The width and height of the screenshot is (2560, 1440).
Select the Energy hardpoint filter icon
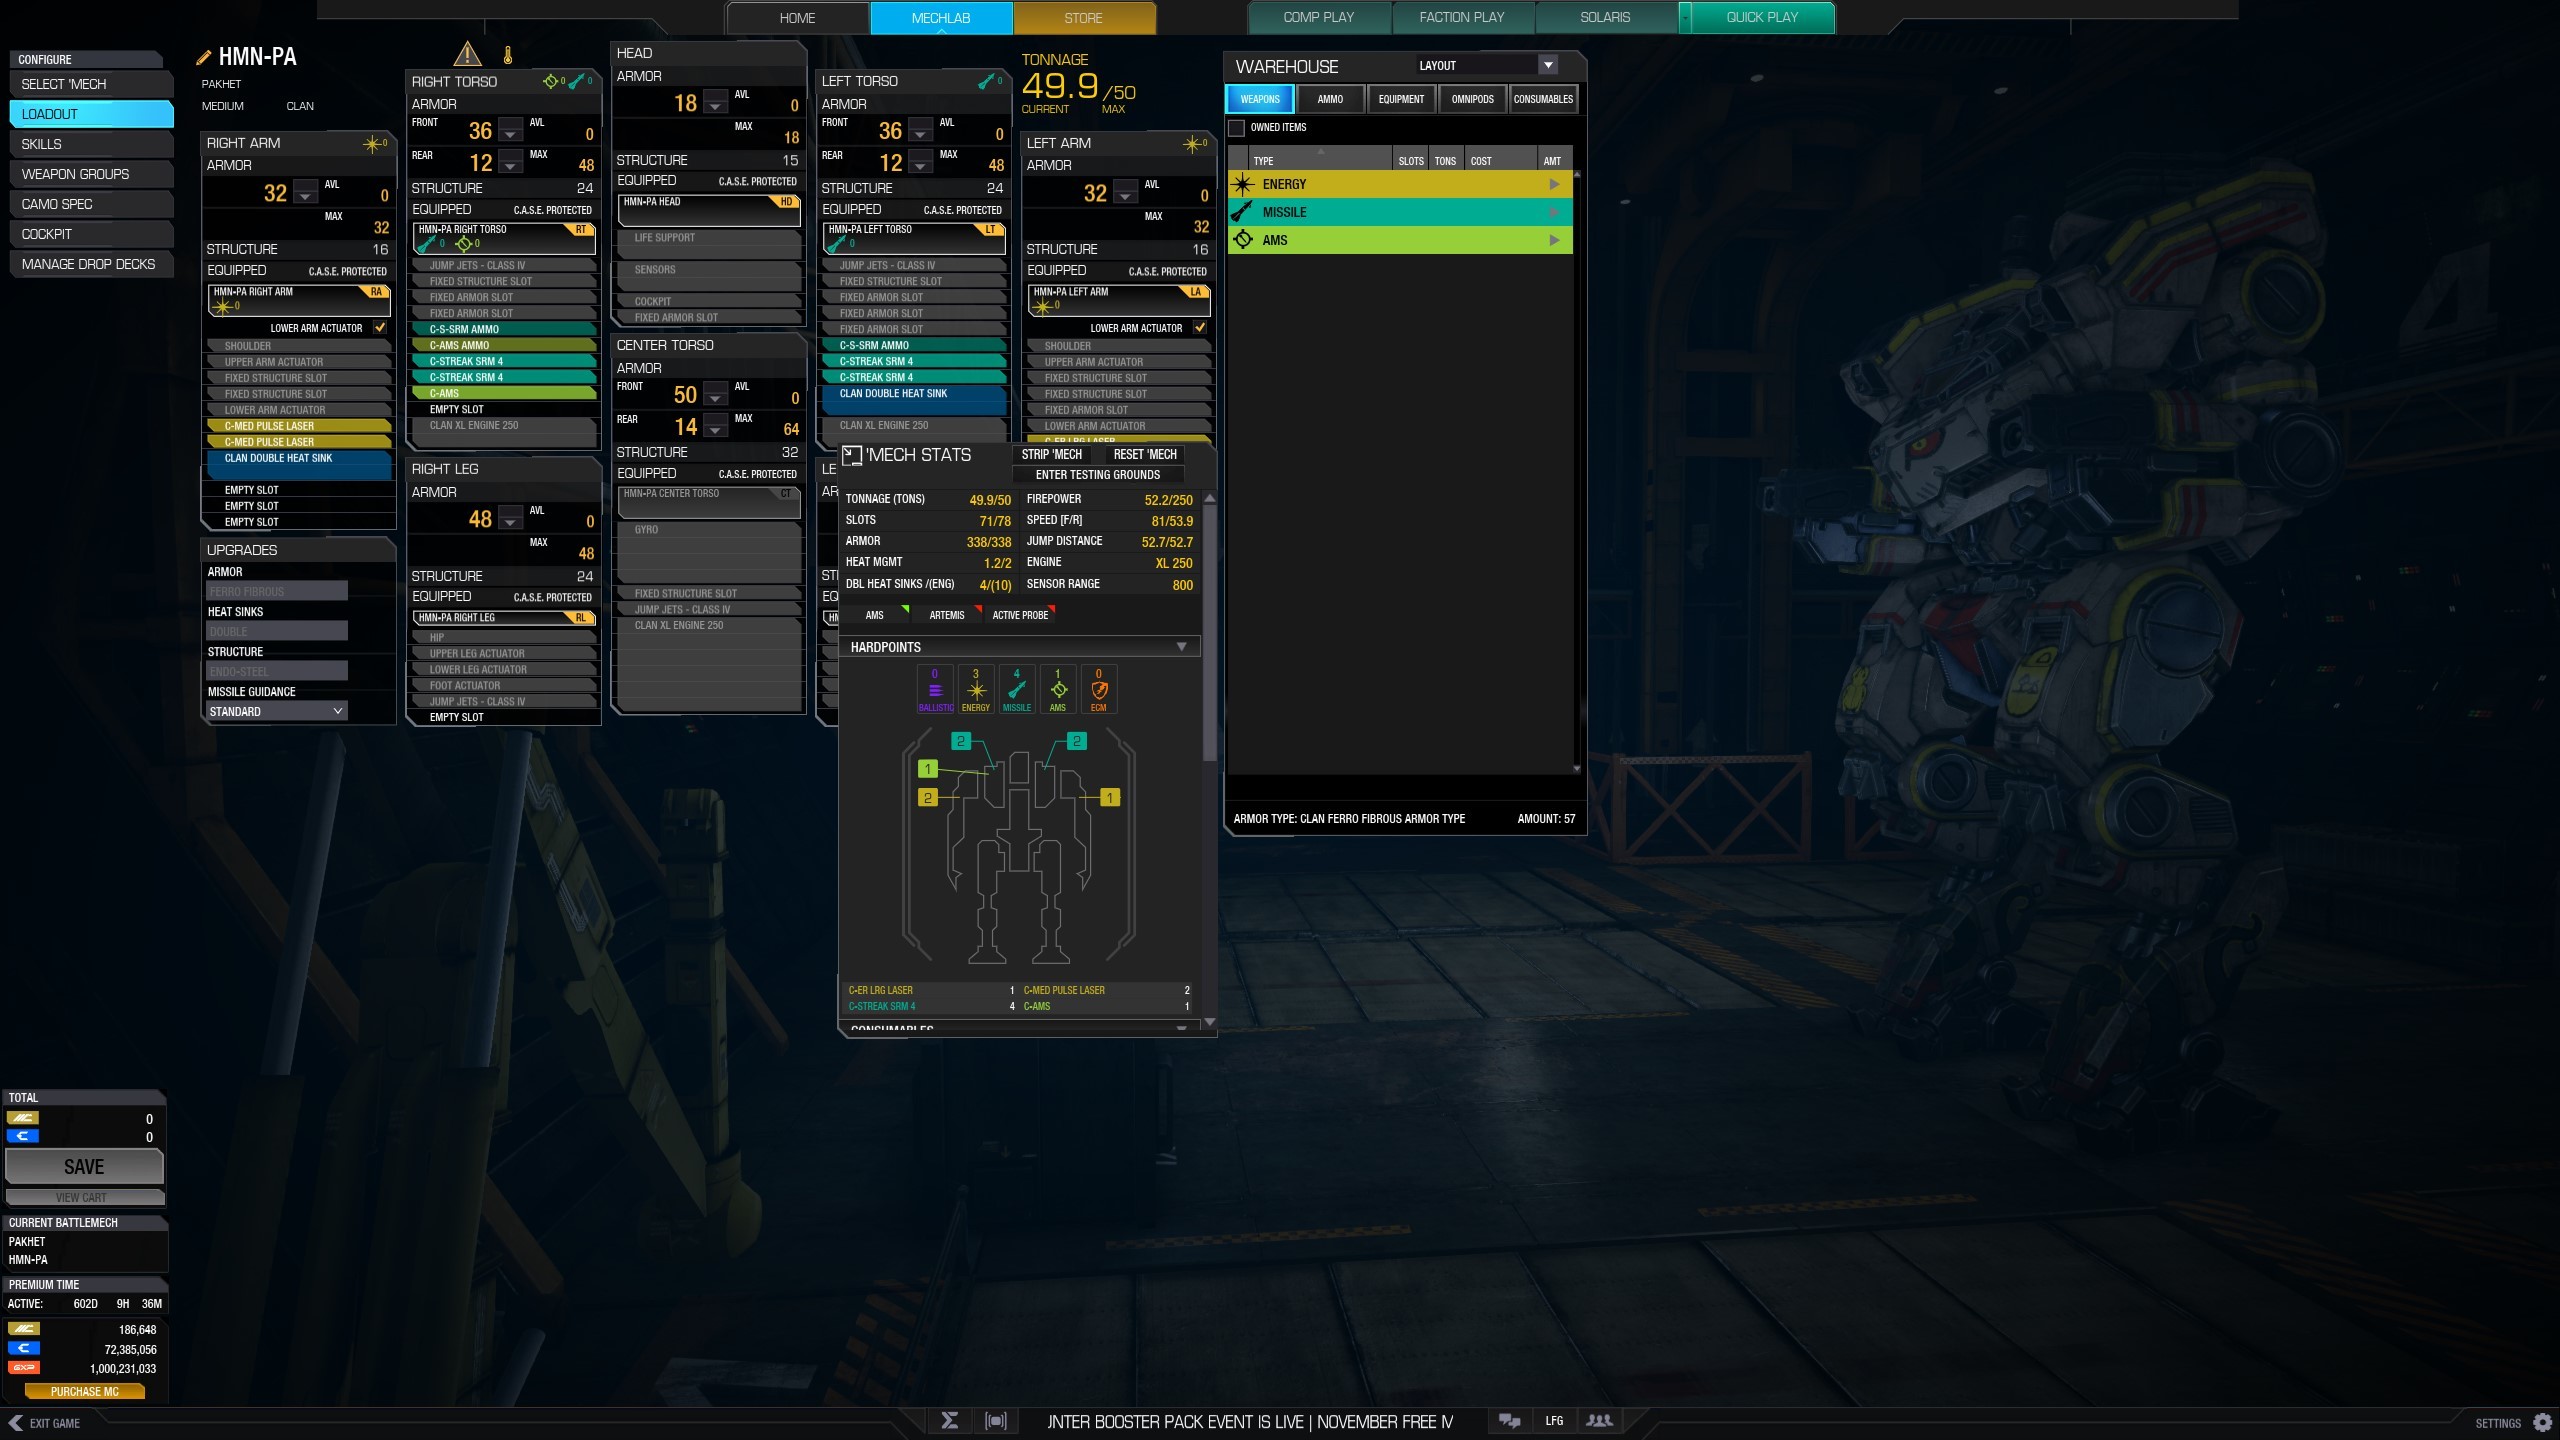[975, 689]
